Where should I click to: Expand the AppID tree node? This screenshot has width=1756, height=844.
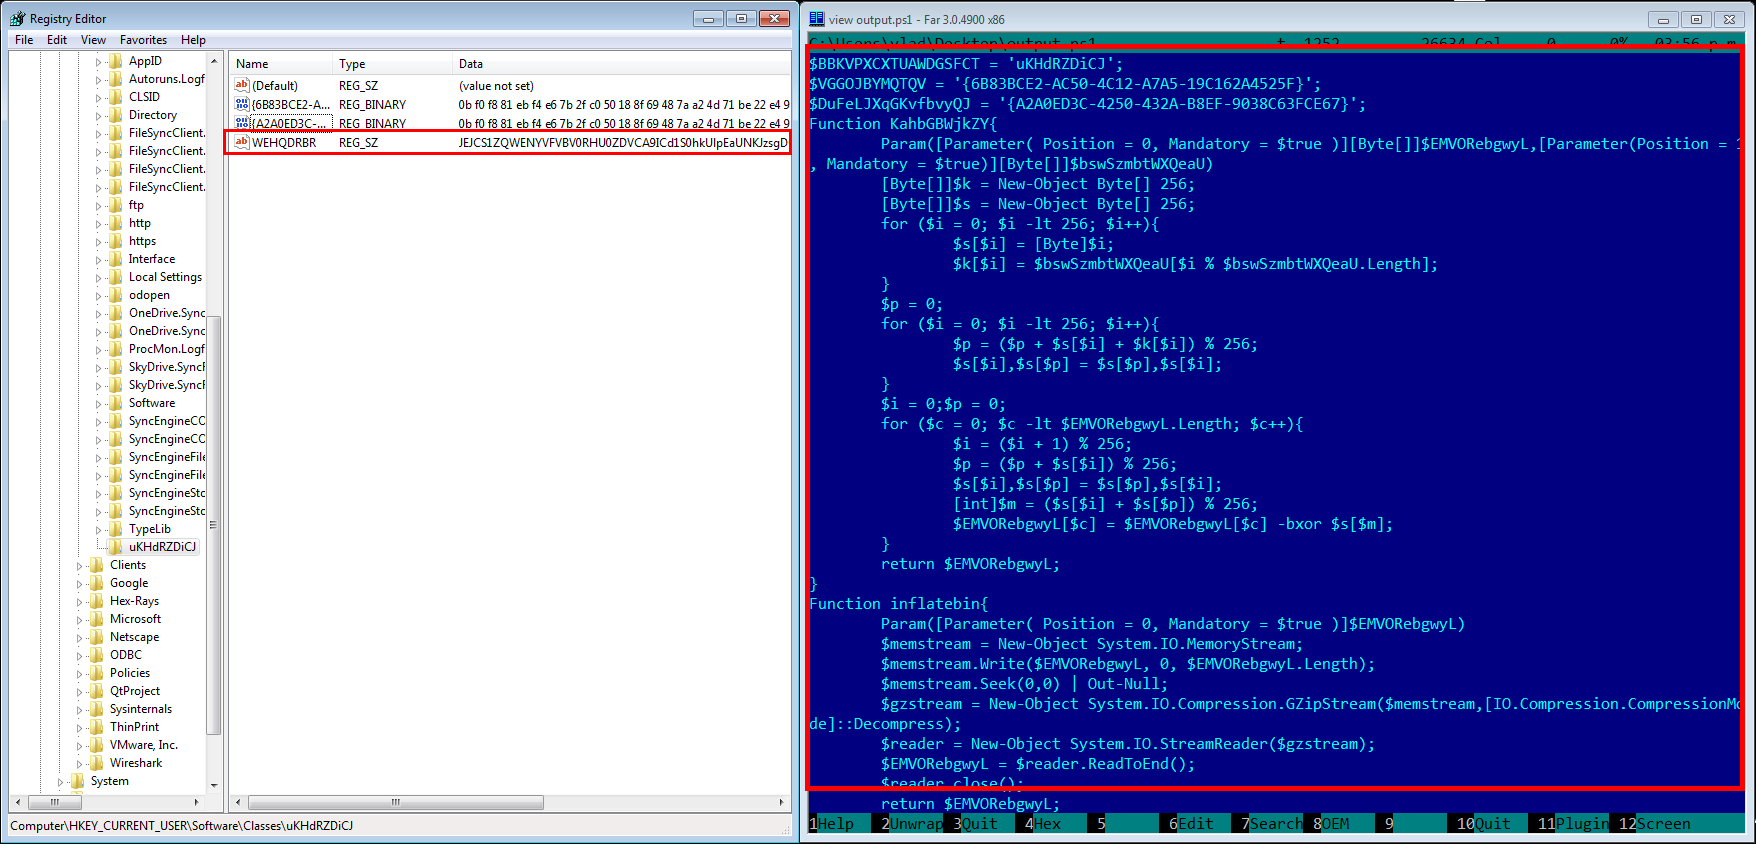click(x=99, y=62)
